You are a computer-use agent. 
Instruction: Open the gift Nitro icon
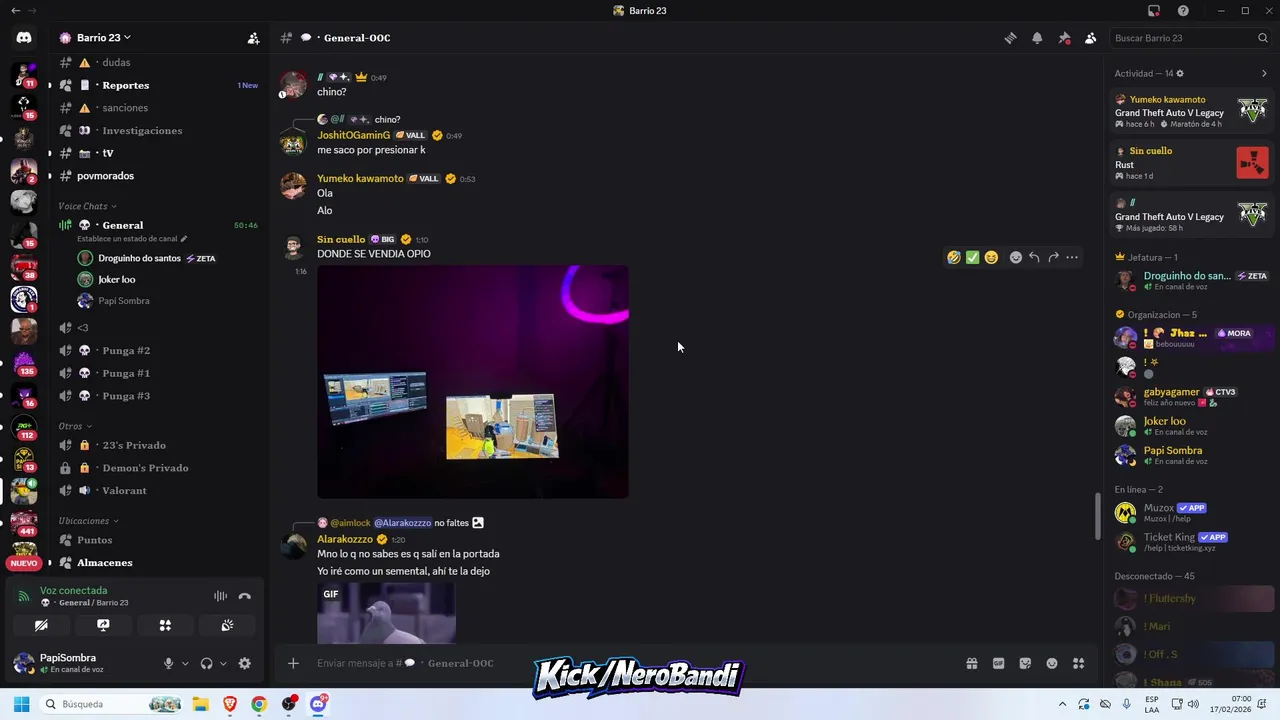[971, 663]
